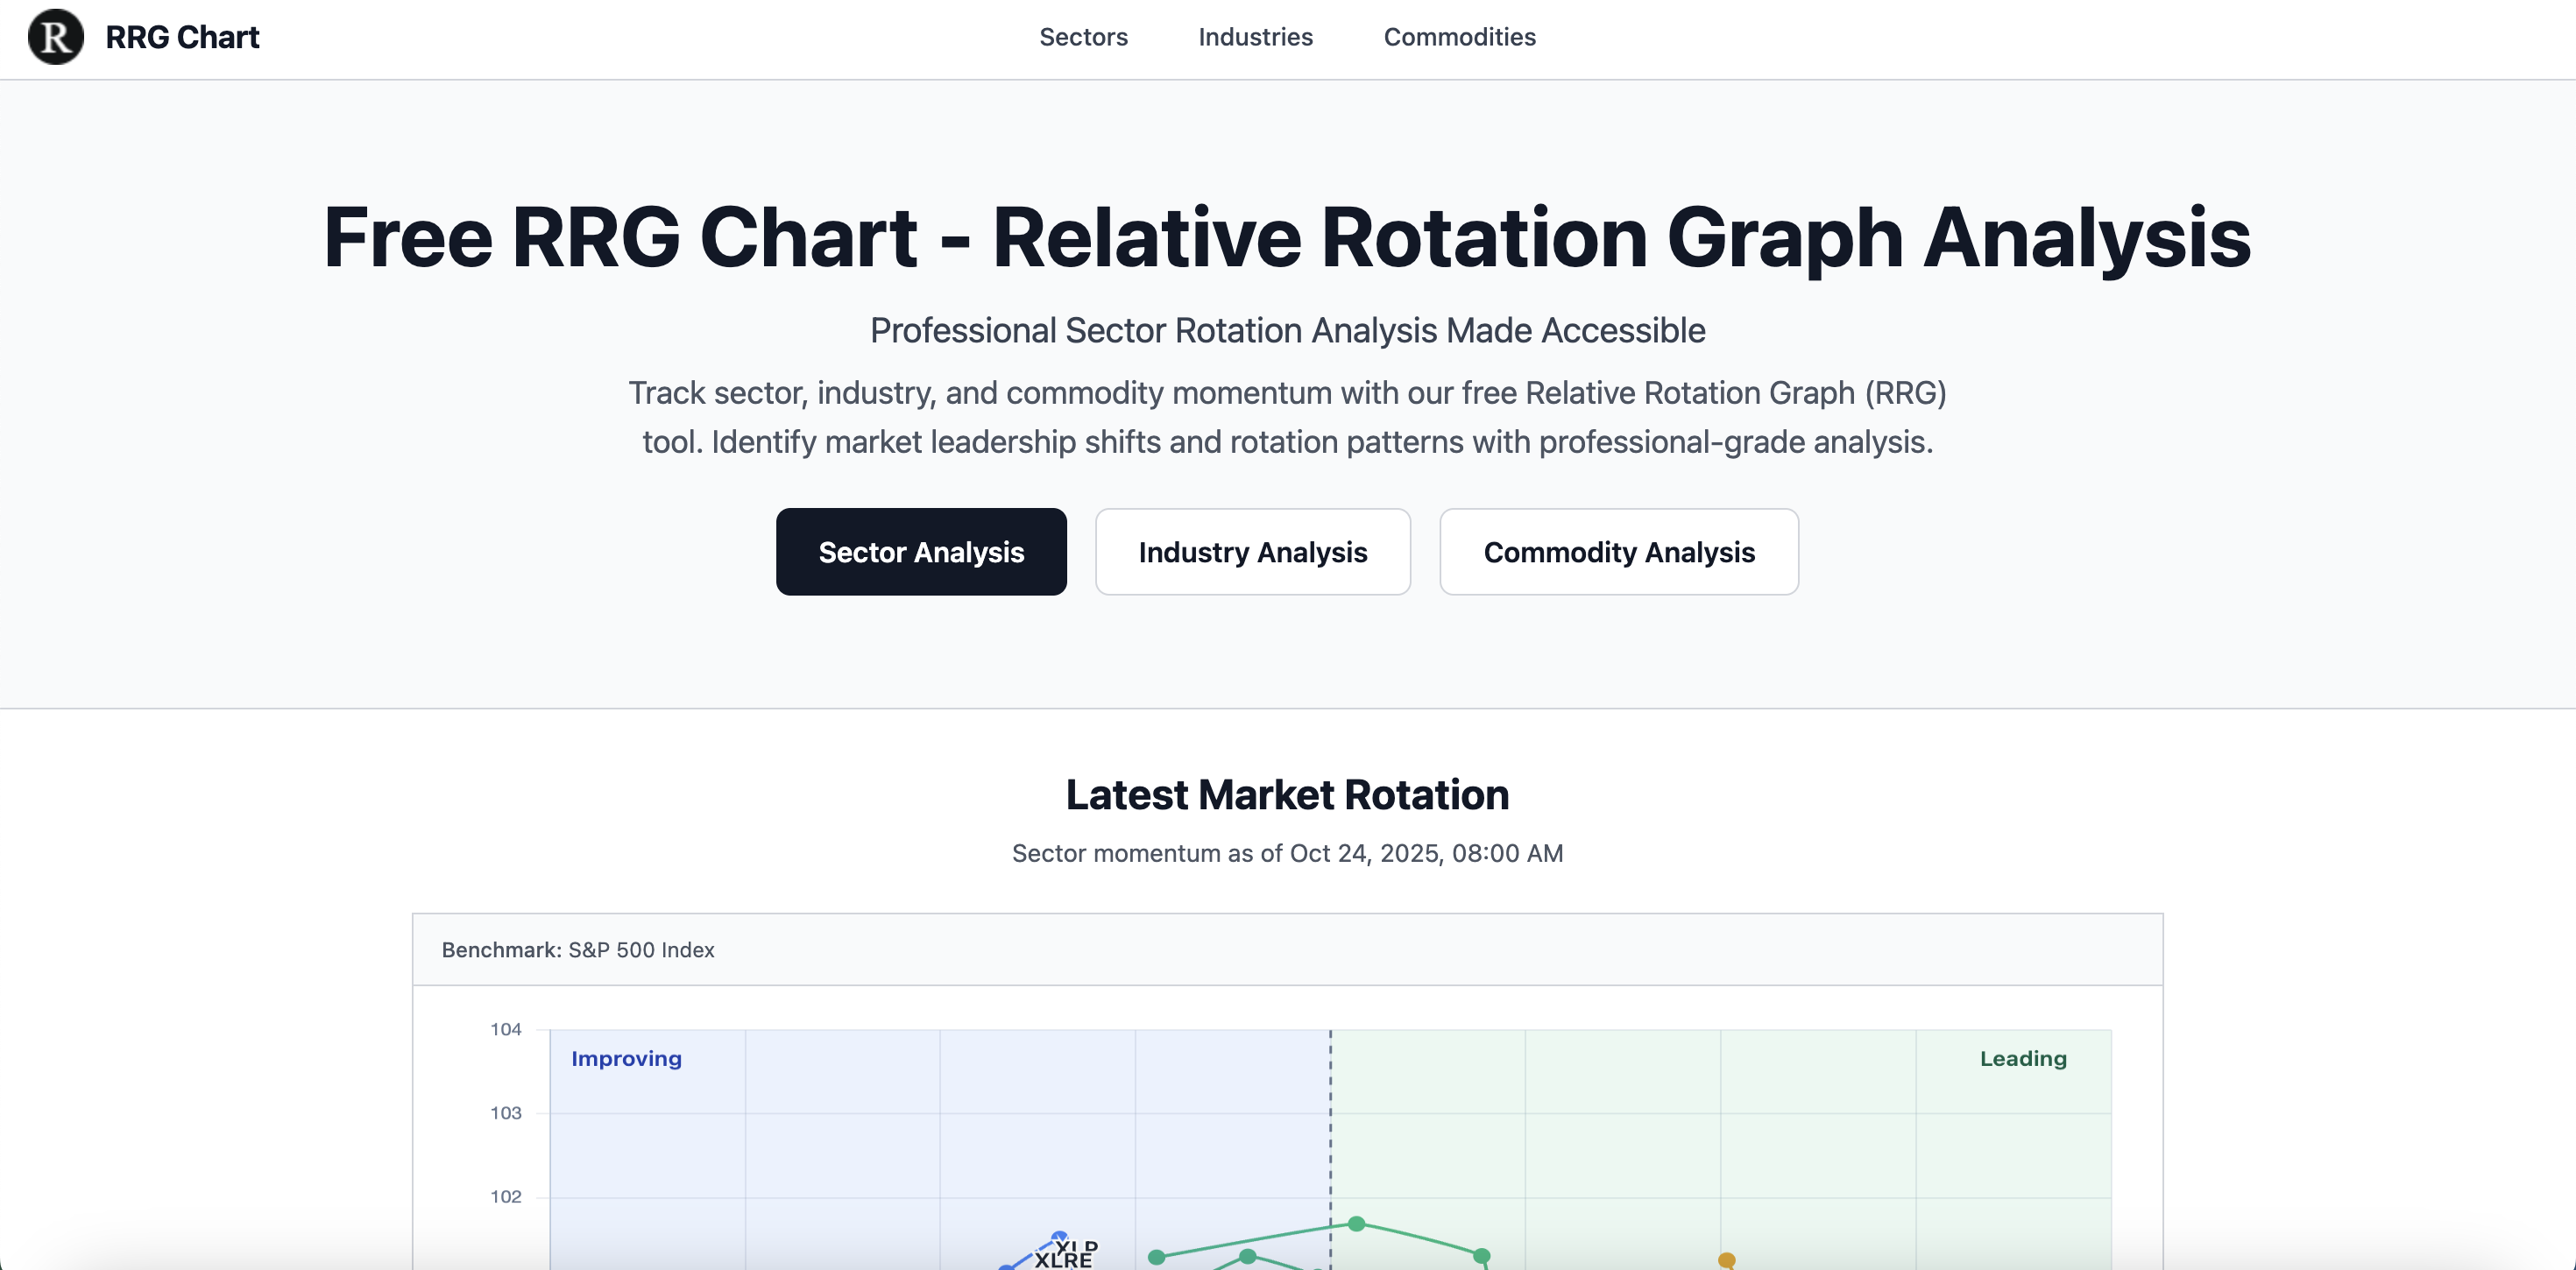
Task: Go to Industries in the top navigation
Action: [x=1255, y=37]
